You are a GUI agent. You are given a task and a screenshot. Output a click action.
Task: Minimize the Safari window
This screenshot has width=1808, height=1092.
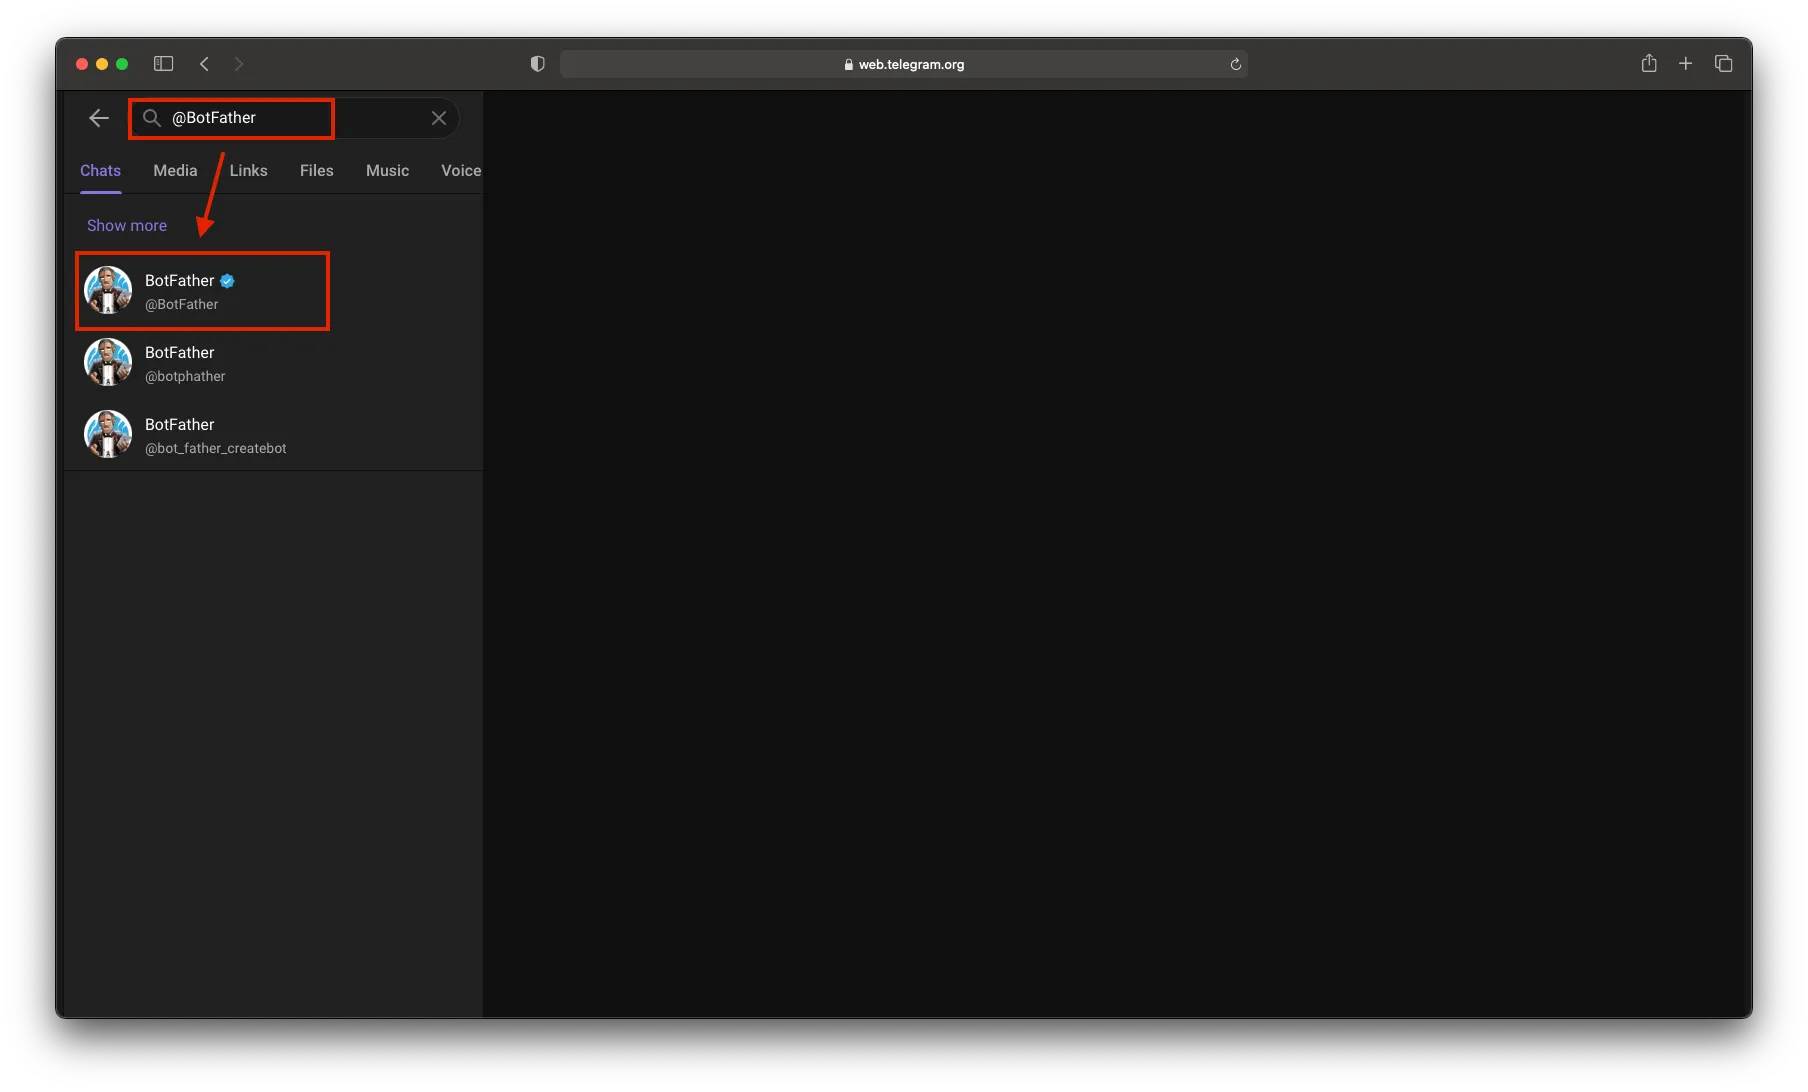102,64
